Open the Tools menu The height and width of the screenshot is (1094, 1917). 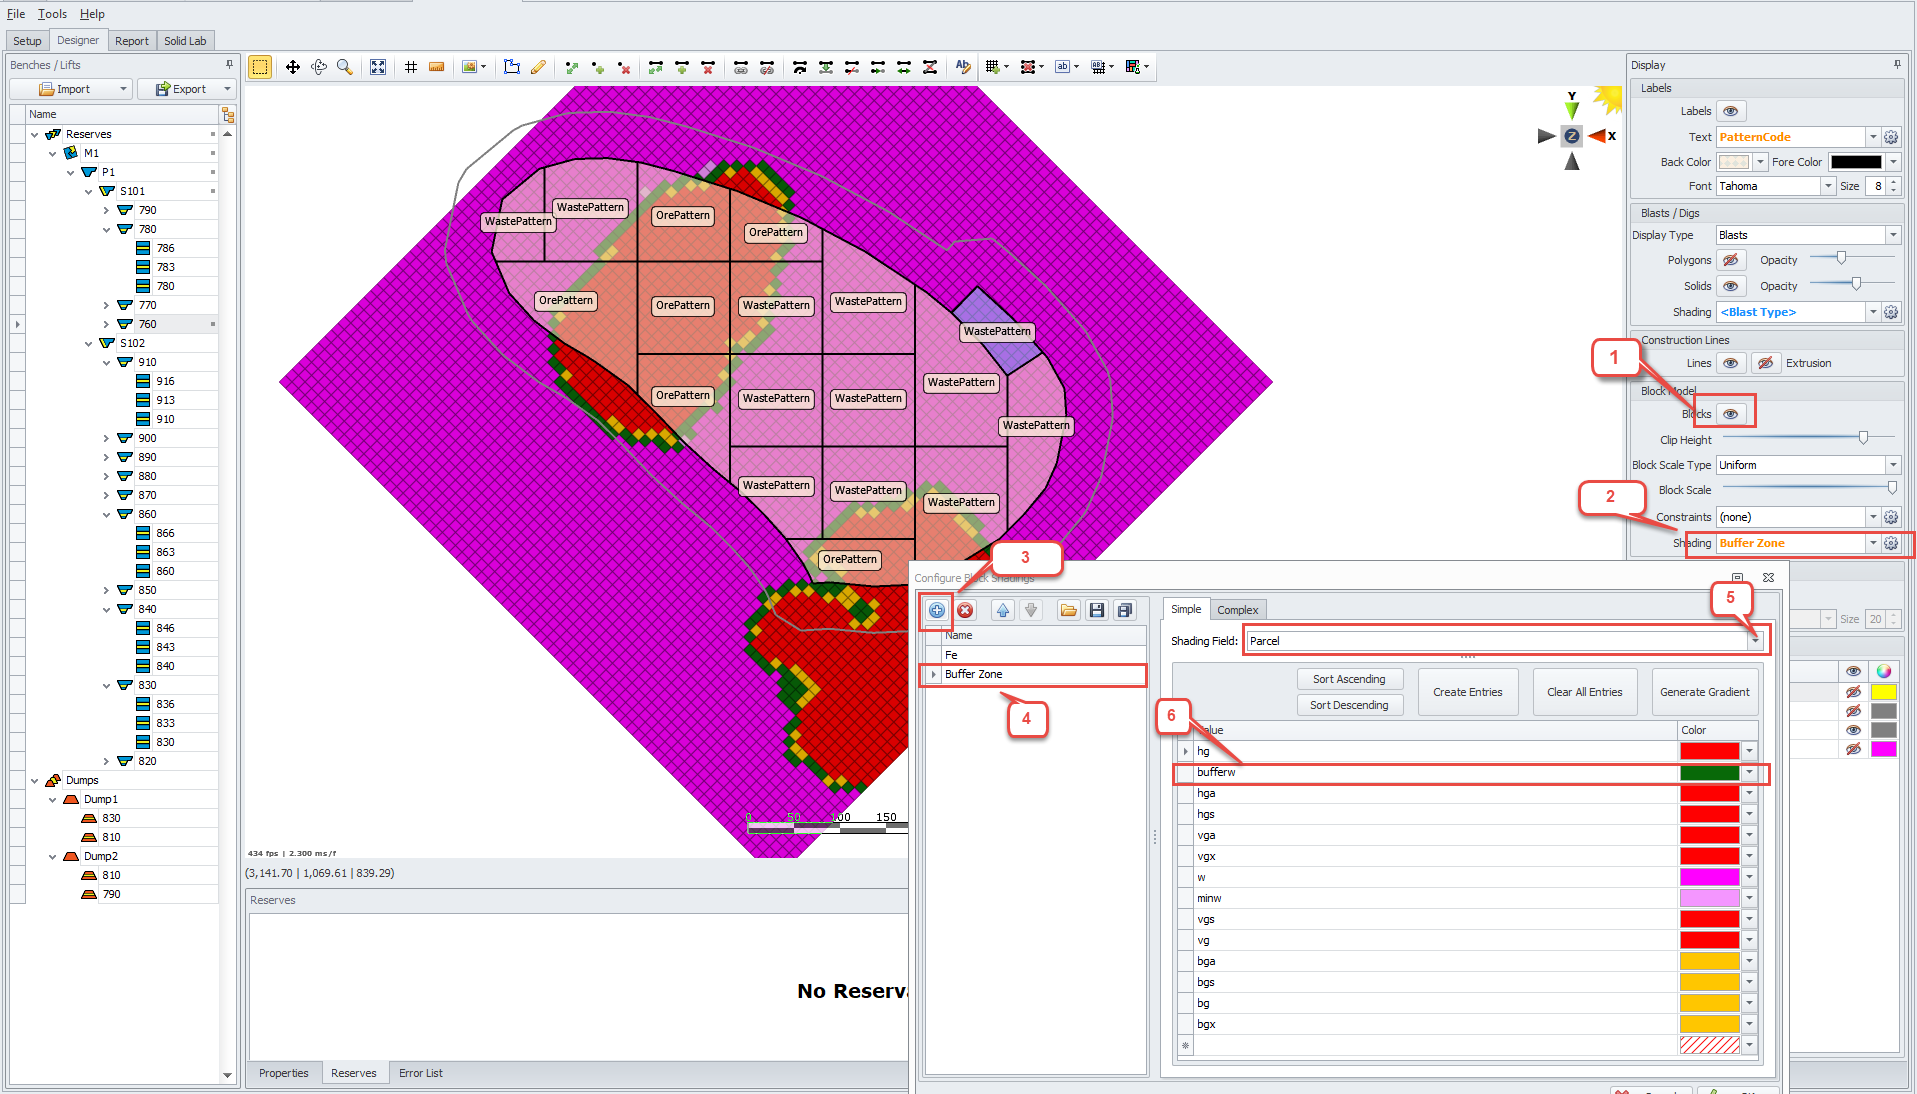(52, 14)
